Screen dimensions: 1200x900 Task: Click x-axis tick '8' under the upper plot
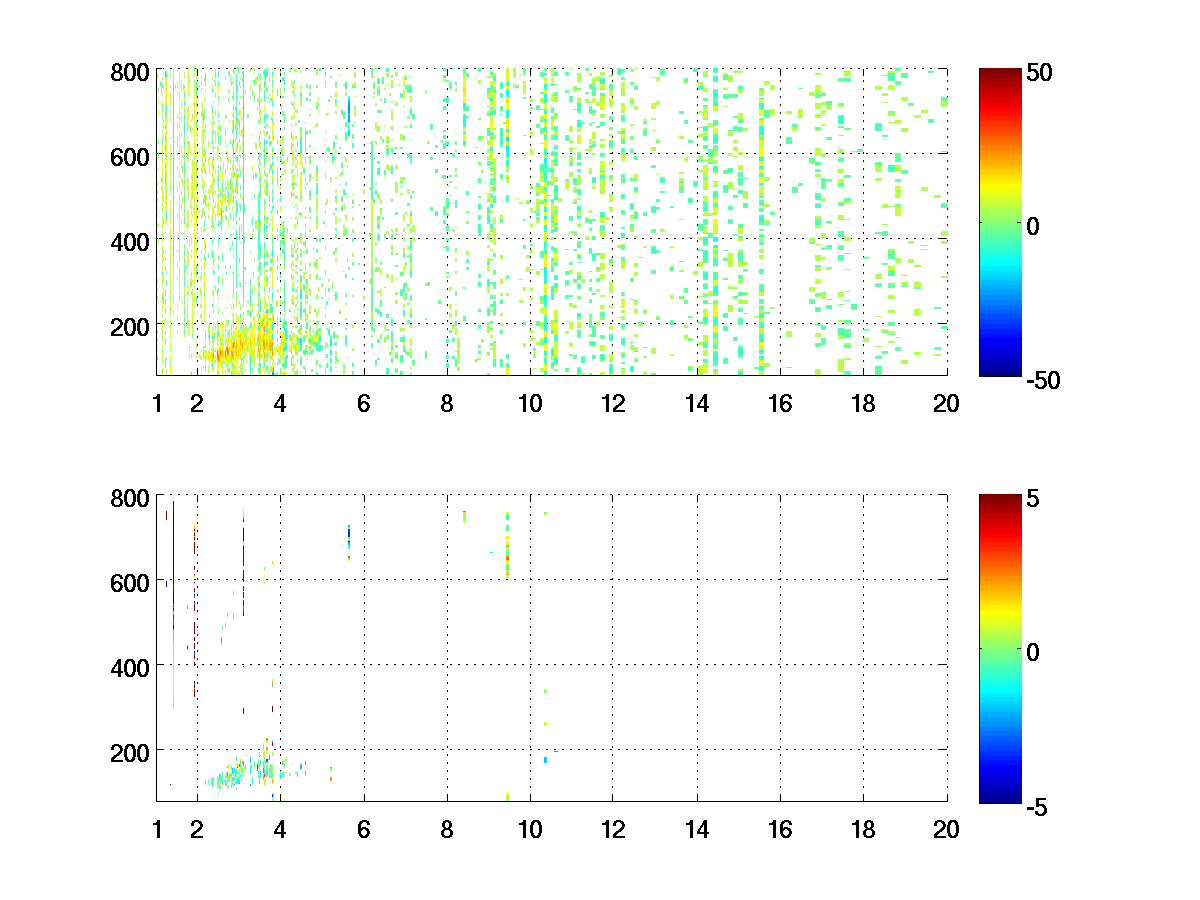pos(447,403)
